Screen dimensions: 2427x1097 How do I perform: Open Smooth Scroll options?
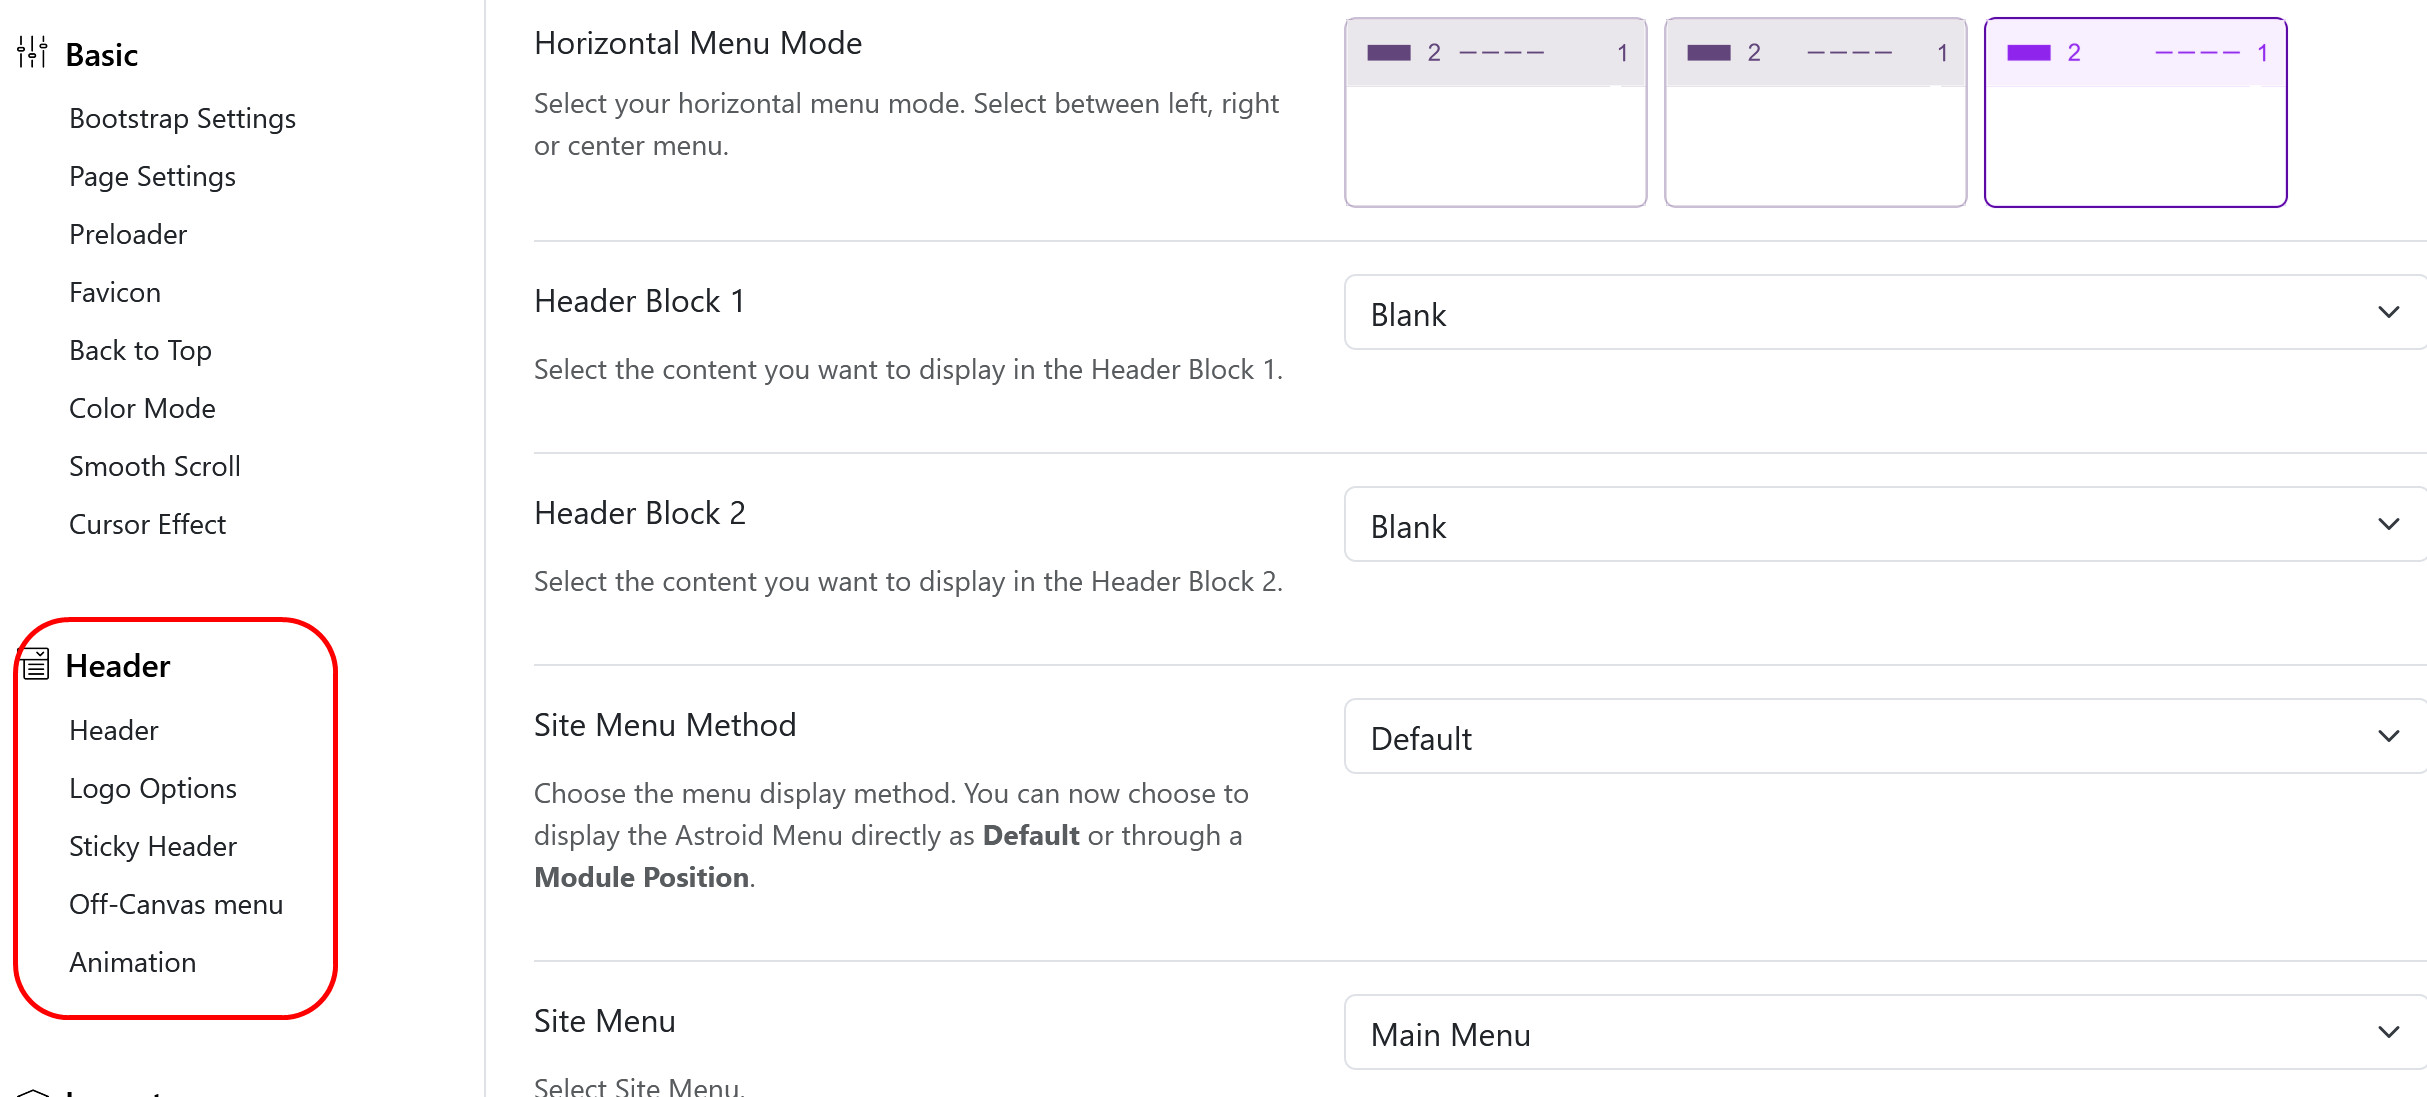tap(155, 466)
